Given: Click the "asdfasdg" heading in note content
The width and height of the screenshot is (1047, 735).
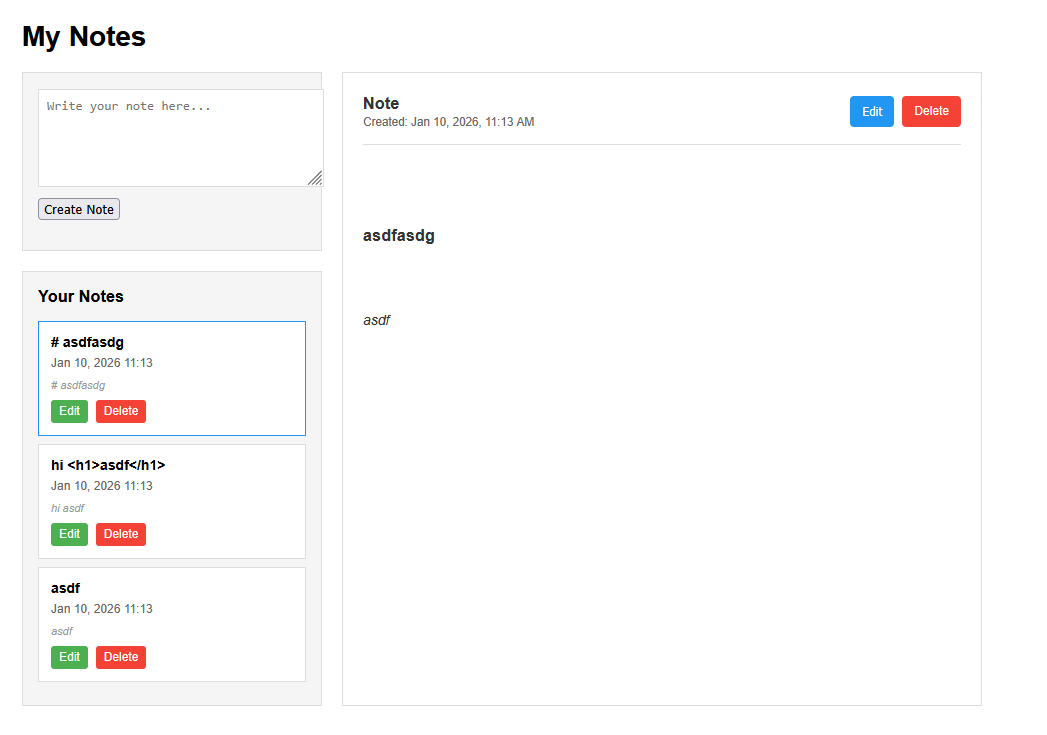Looking at the screenshot, I should tap(399, 236).
